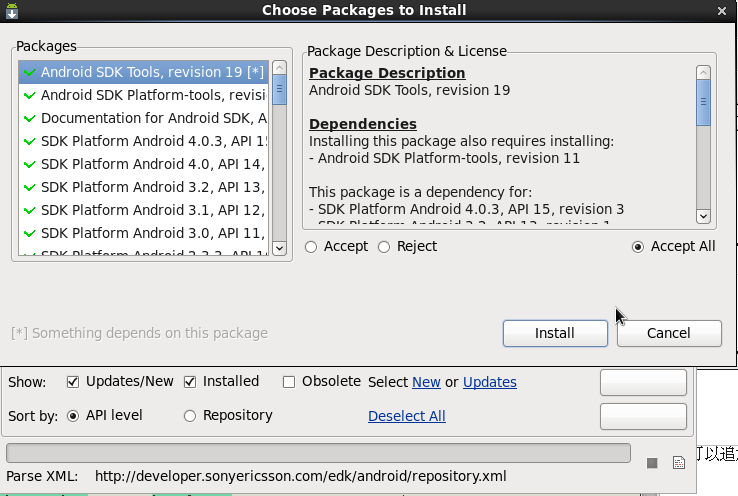Click the stop icon beside the progress bar
This screenshot has height=496, width=738.
pos(652,463)
